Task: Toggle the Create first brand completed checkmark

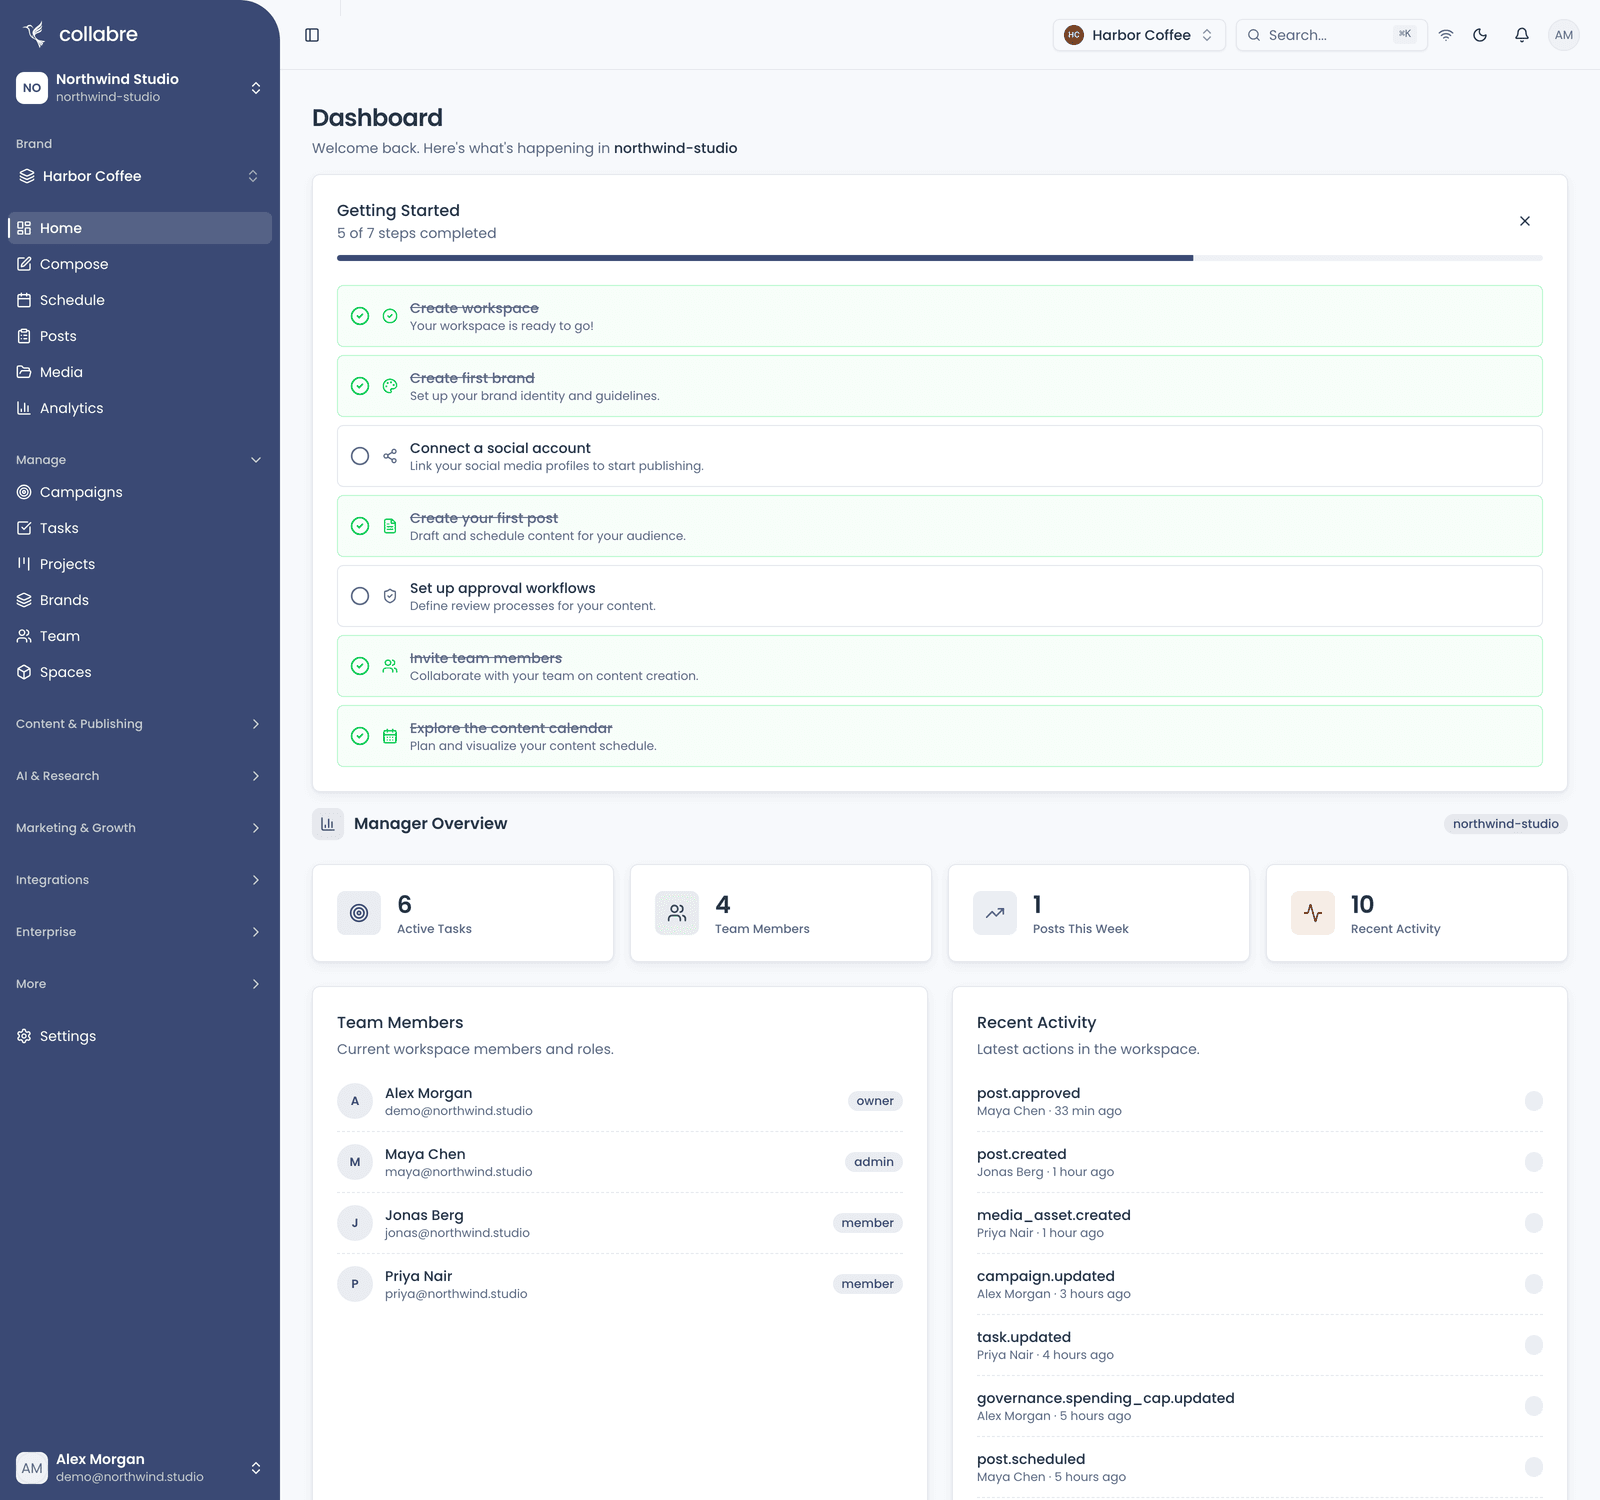Action: coord(360,386)
